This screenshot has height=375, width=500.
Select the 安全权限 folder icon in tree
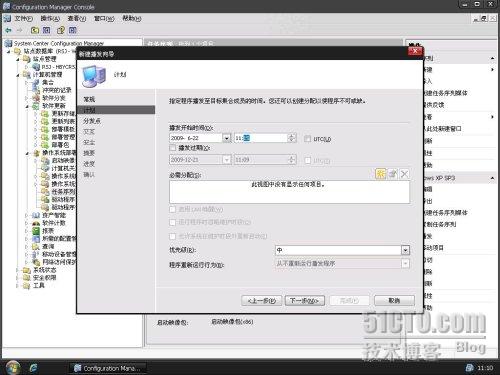tap(27, 278)
